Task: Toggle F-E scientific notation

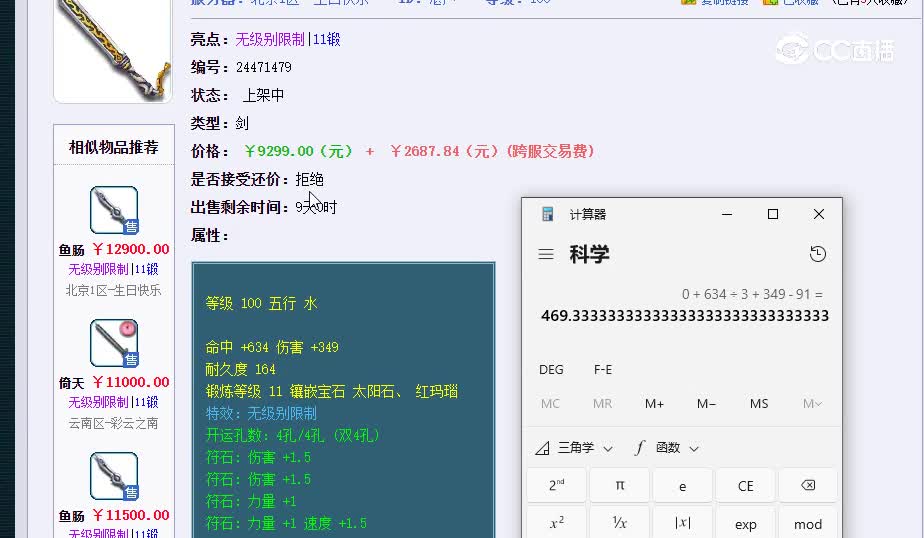Action: (x=603, y=369)
